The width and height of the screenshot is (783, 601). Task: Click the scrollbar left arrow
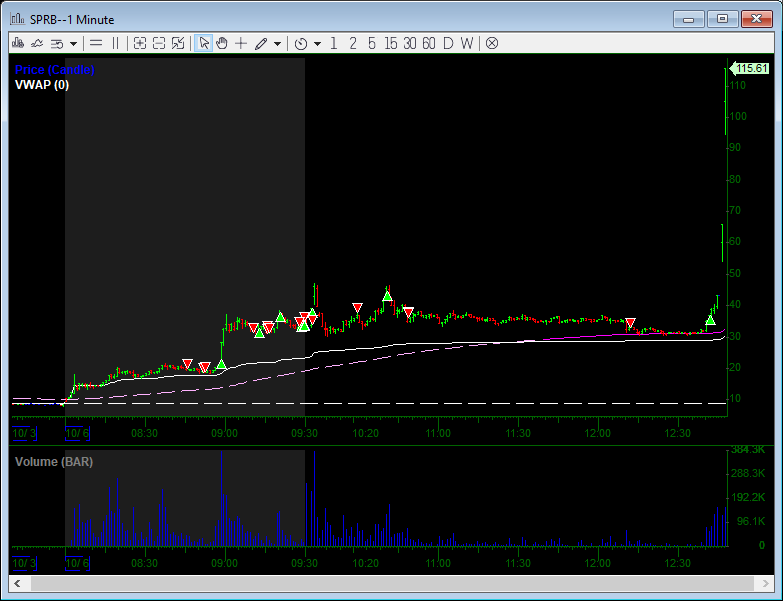click(x=18, y=583)
